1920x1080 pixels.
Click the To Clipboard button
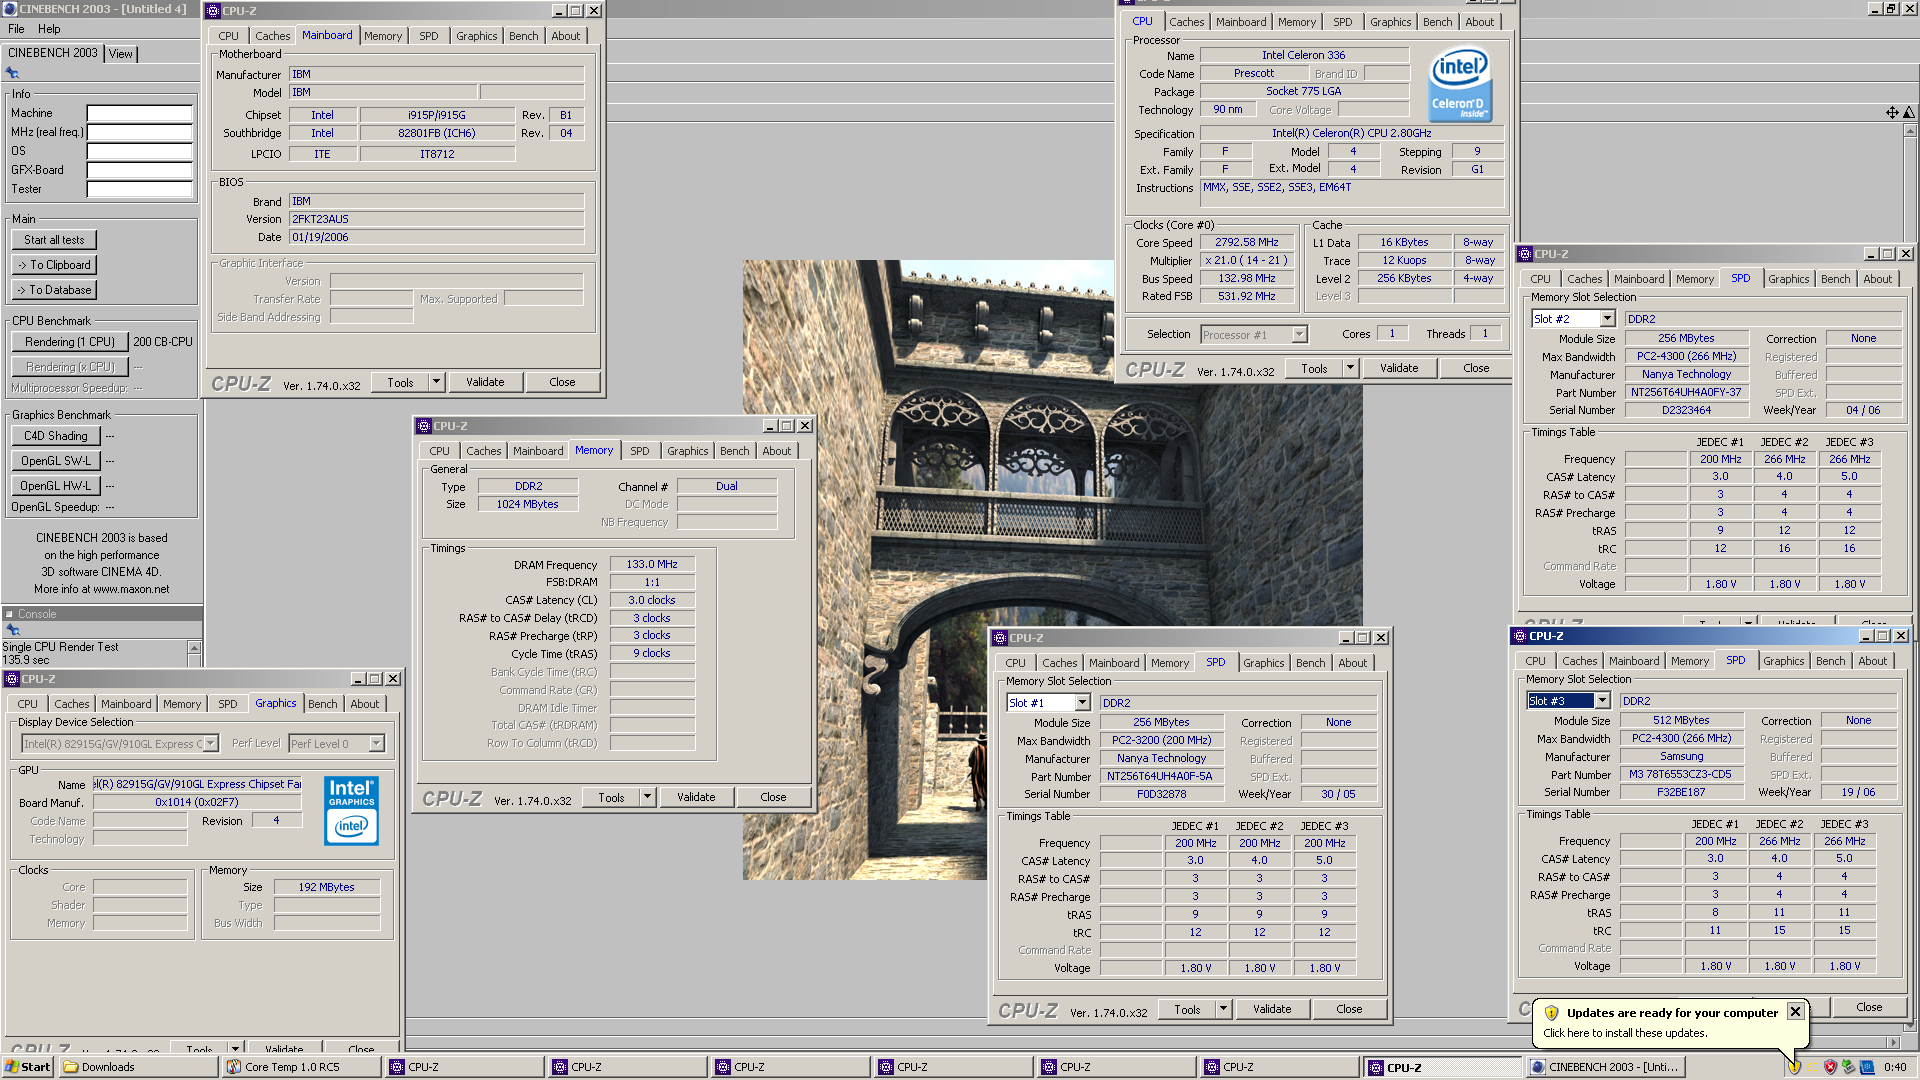pyautogui.click(x=54, y=265)
